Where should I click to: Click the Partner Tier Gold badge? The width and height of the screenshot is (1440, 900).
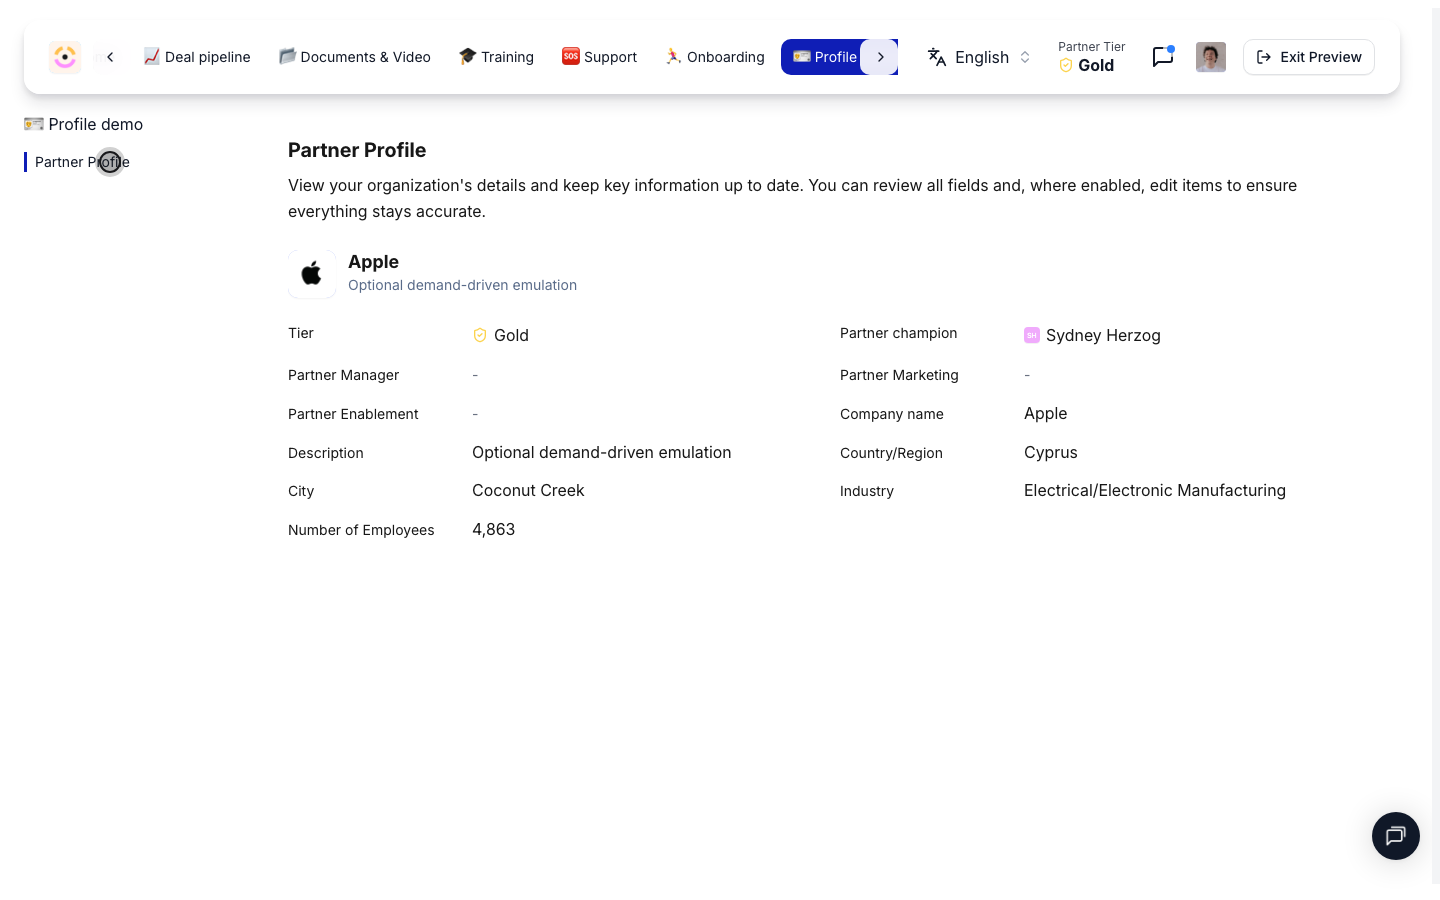pyautogui.click(x=1091, y=57)
